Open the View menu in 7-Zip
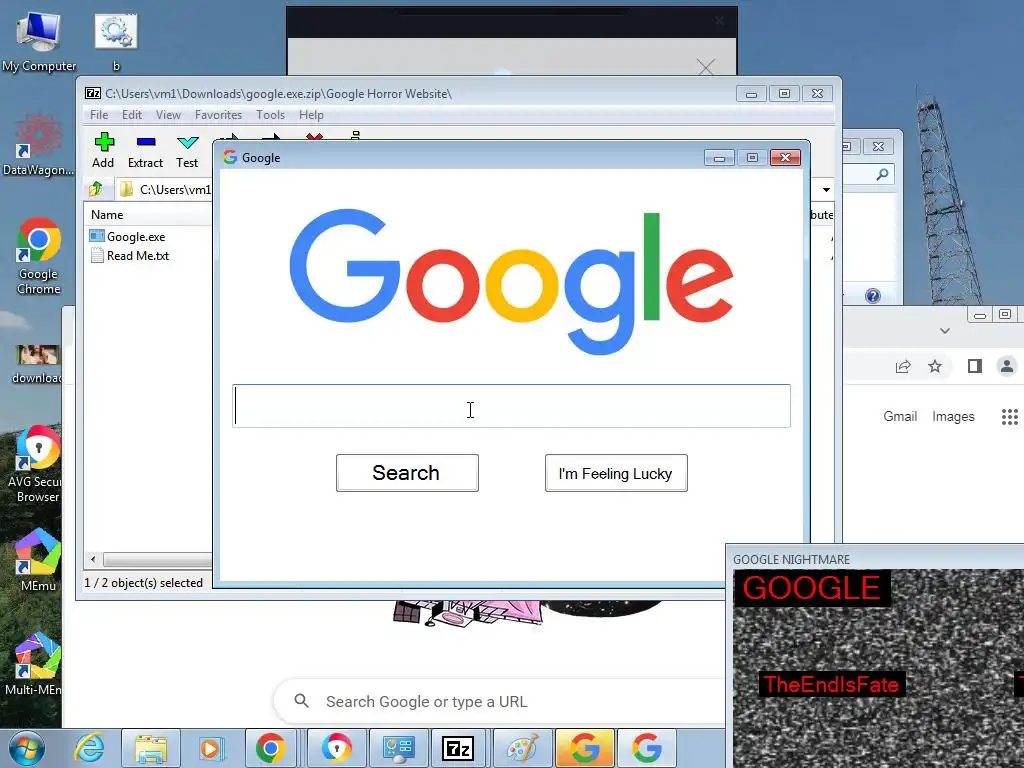 click(x=168, y=115)
